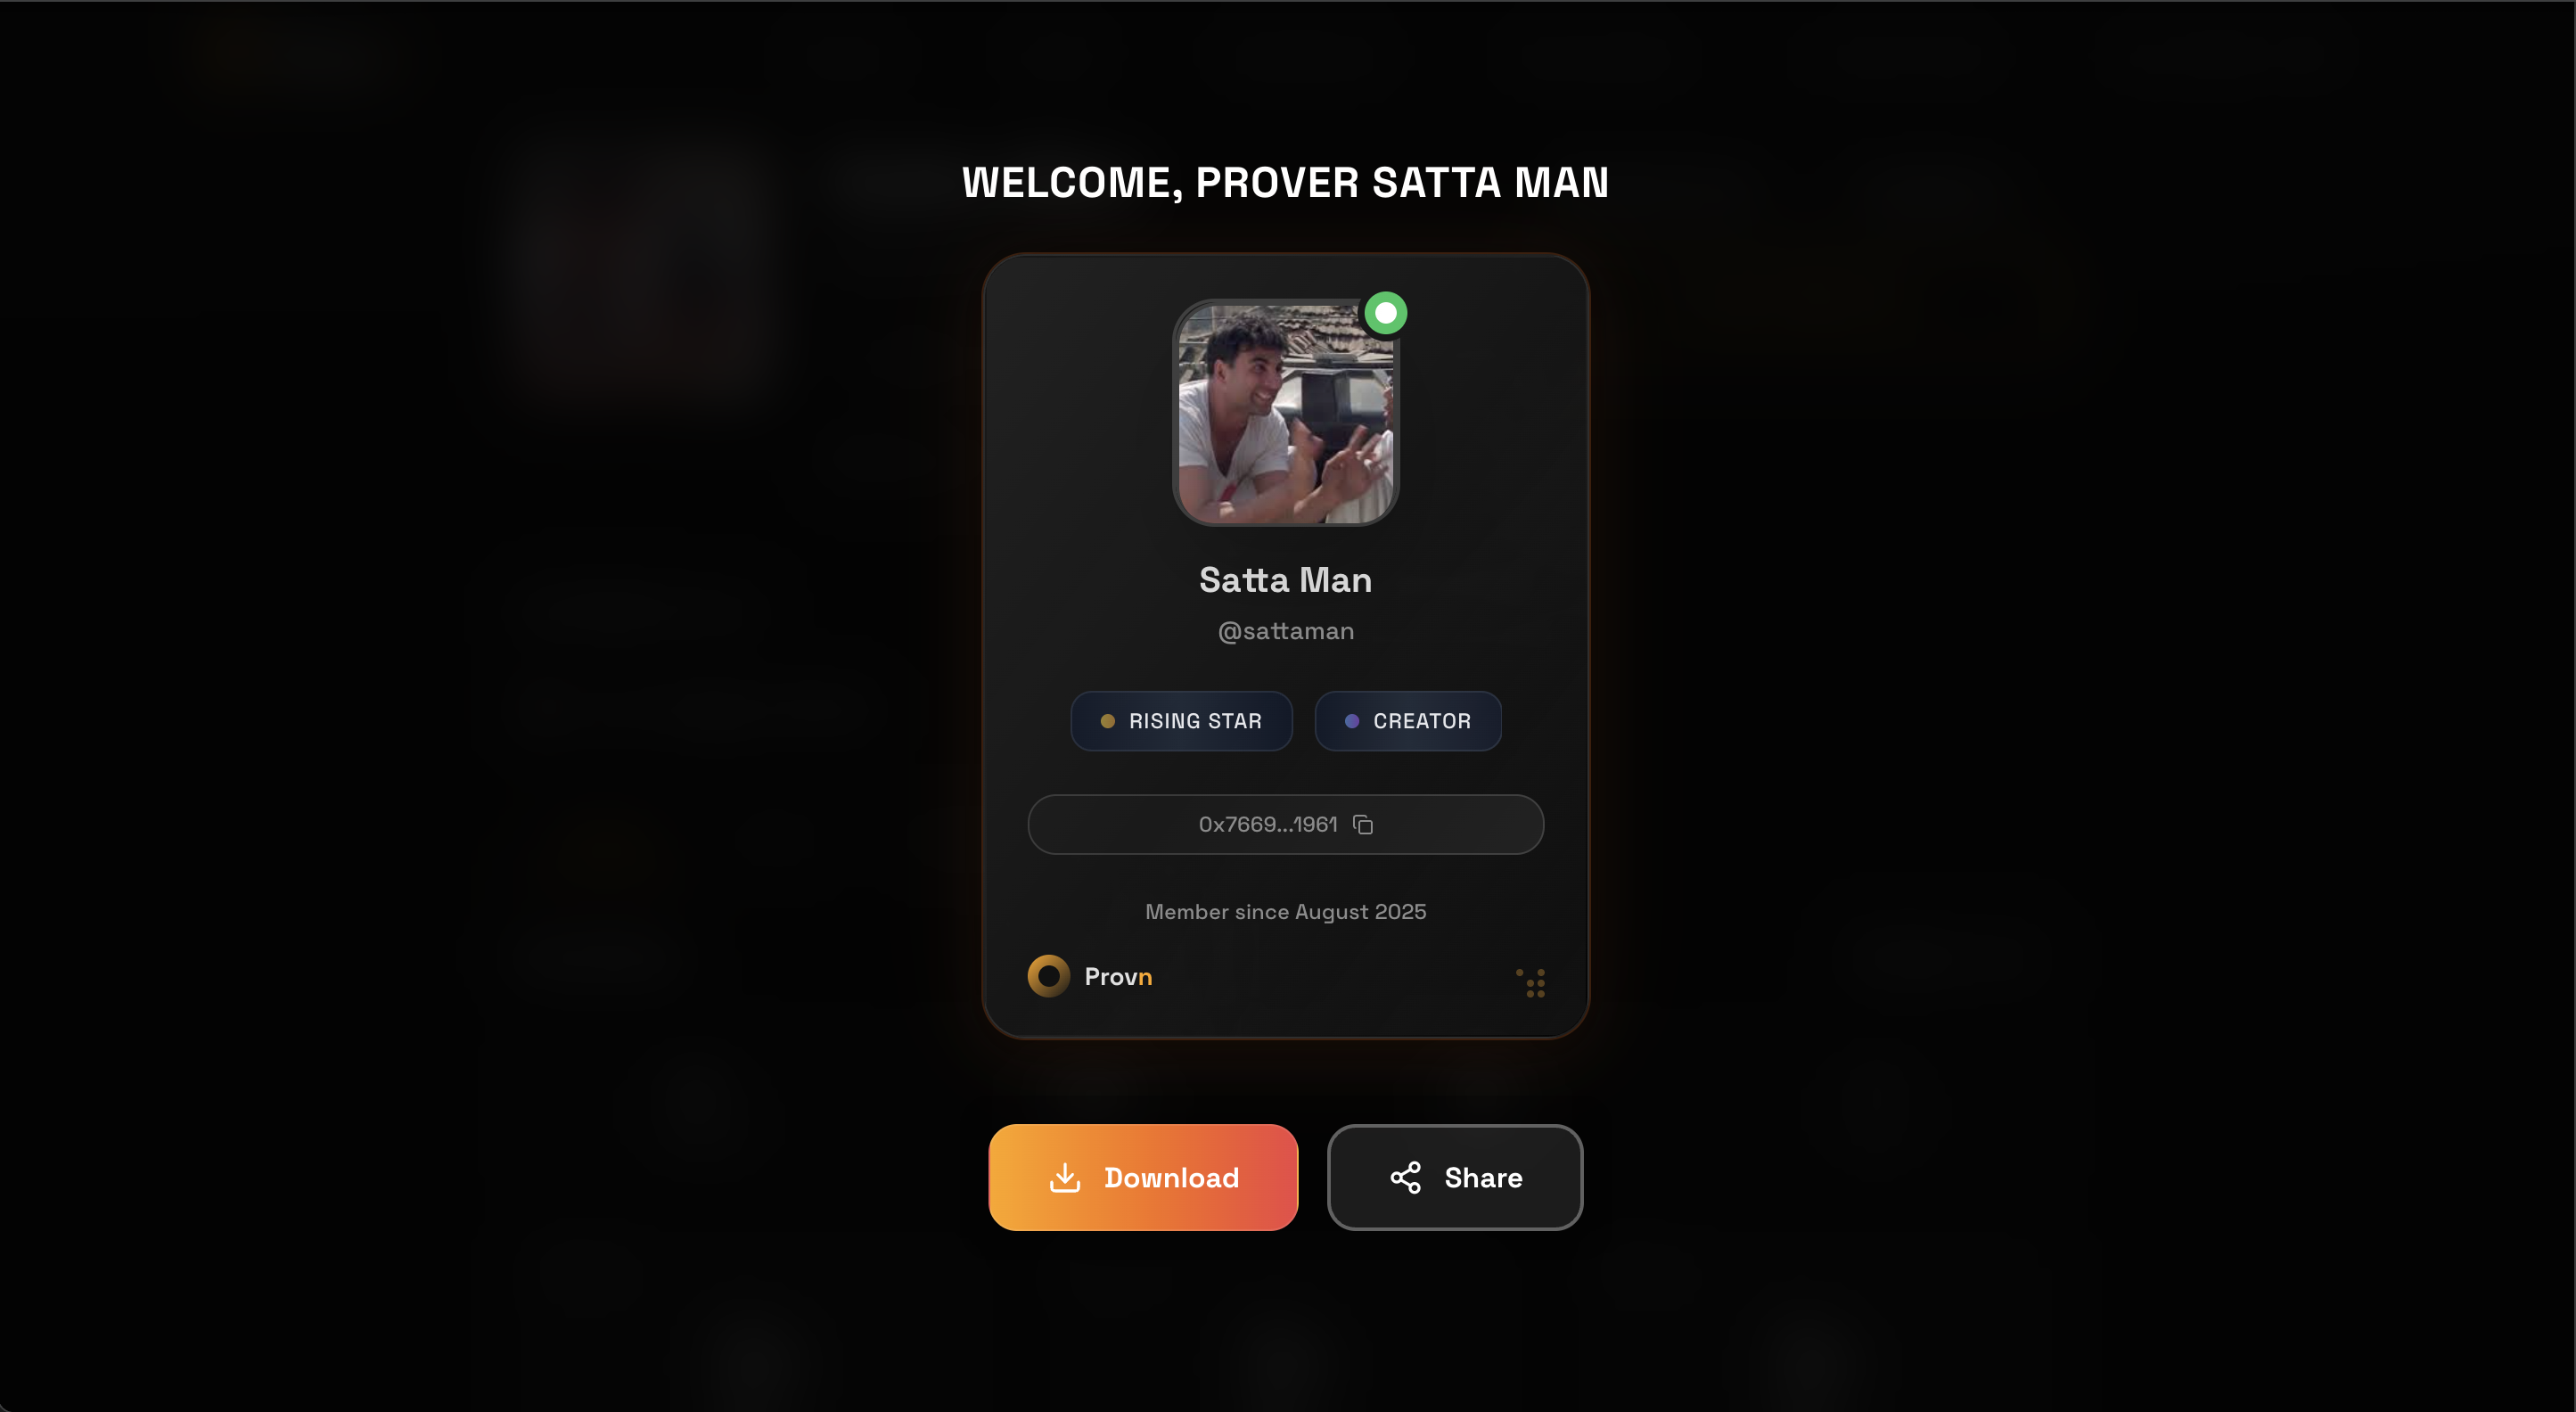
Task: Click the @sattaman handle
Action: [1286, 631]
